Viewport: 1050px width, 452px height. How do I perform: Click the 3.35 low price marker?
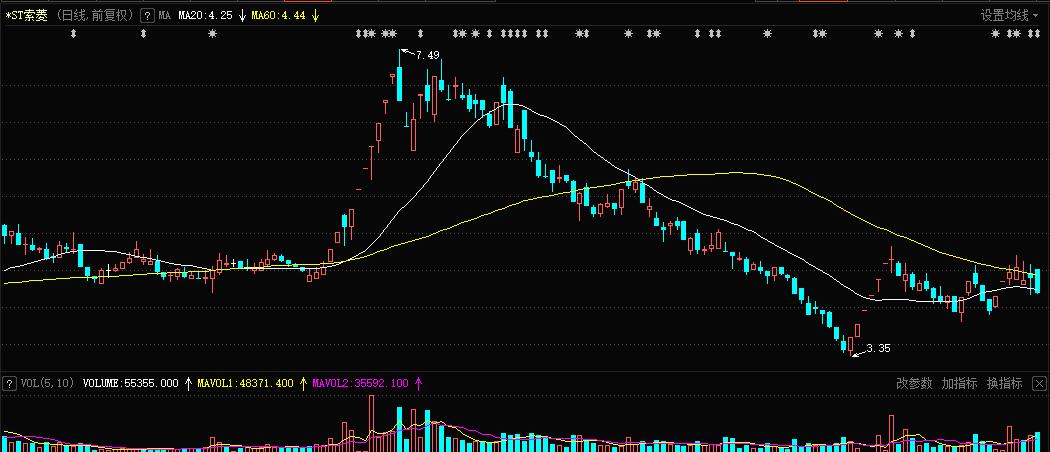coord(877,349)
